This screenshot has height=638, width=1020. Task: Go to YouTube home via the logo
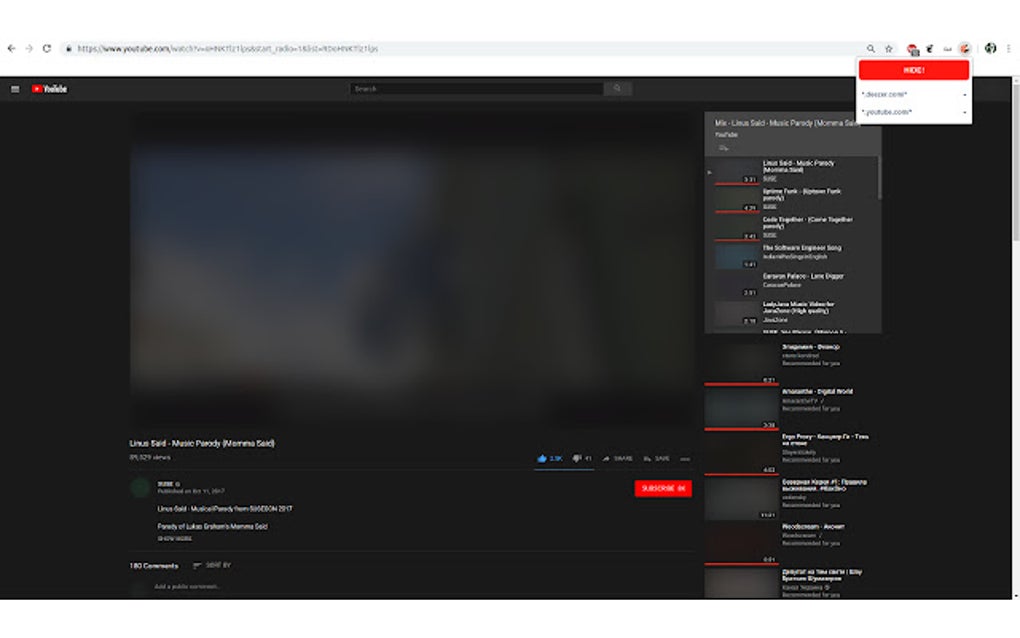click(x=49, y=89)
